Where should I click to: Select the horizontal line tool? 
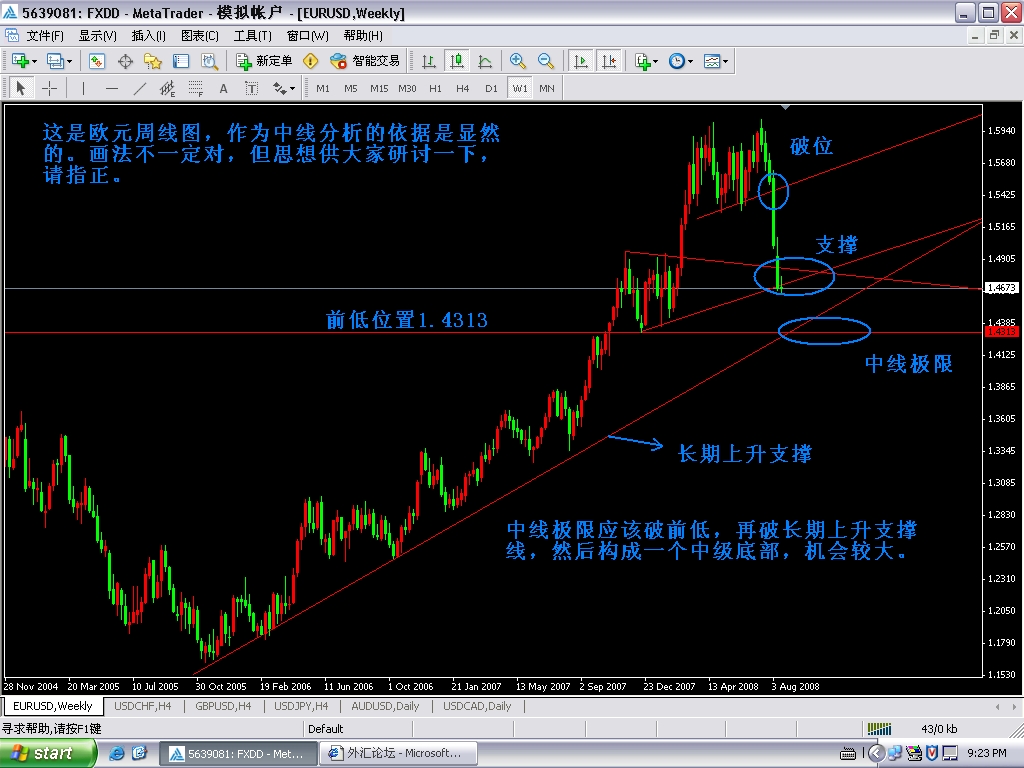(x=112, y=88)
